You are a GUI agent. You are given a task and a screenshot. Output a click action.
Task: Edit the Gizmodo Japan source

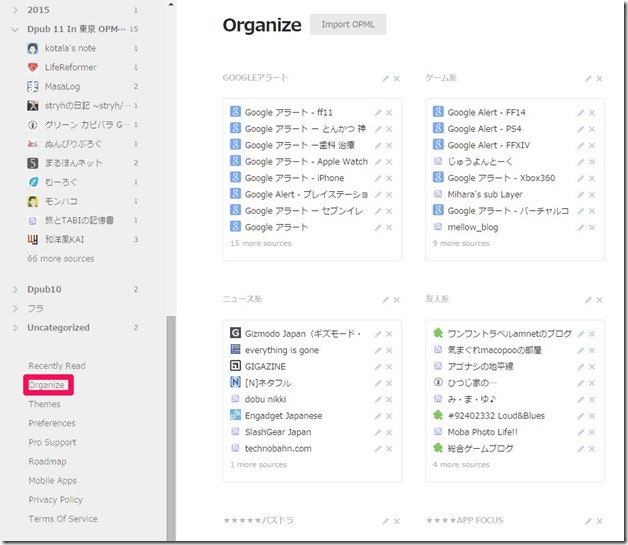pos(378,334)
